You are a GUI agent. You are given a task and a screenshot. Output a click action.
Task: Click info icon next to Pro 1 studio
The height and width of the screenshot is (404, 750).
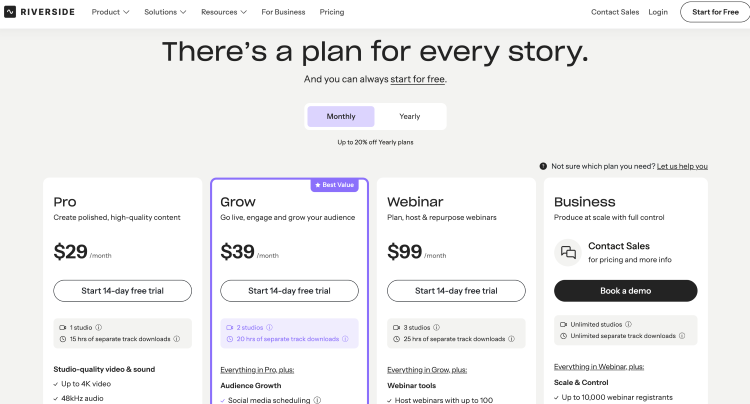[x=99, y=328]
